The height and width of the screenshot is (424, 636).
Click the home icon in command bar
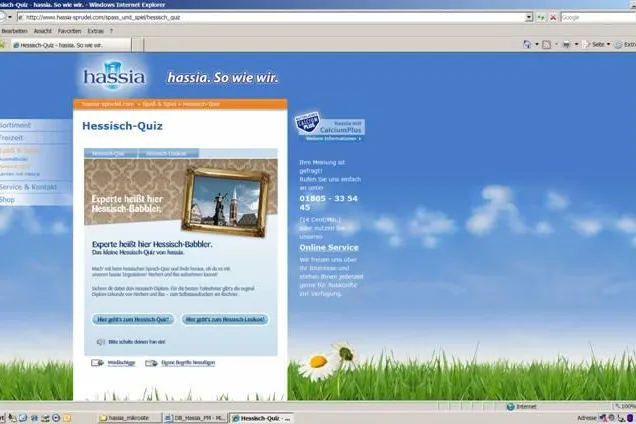click(527, 44)
